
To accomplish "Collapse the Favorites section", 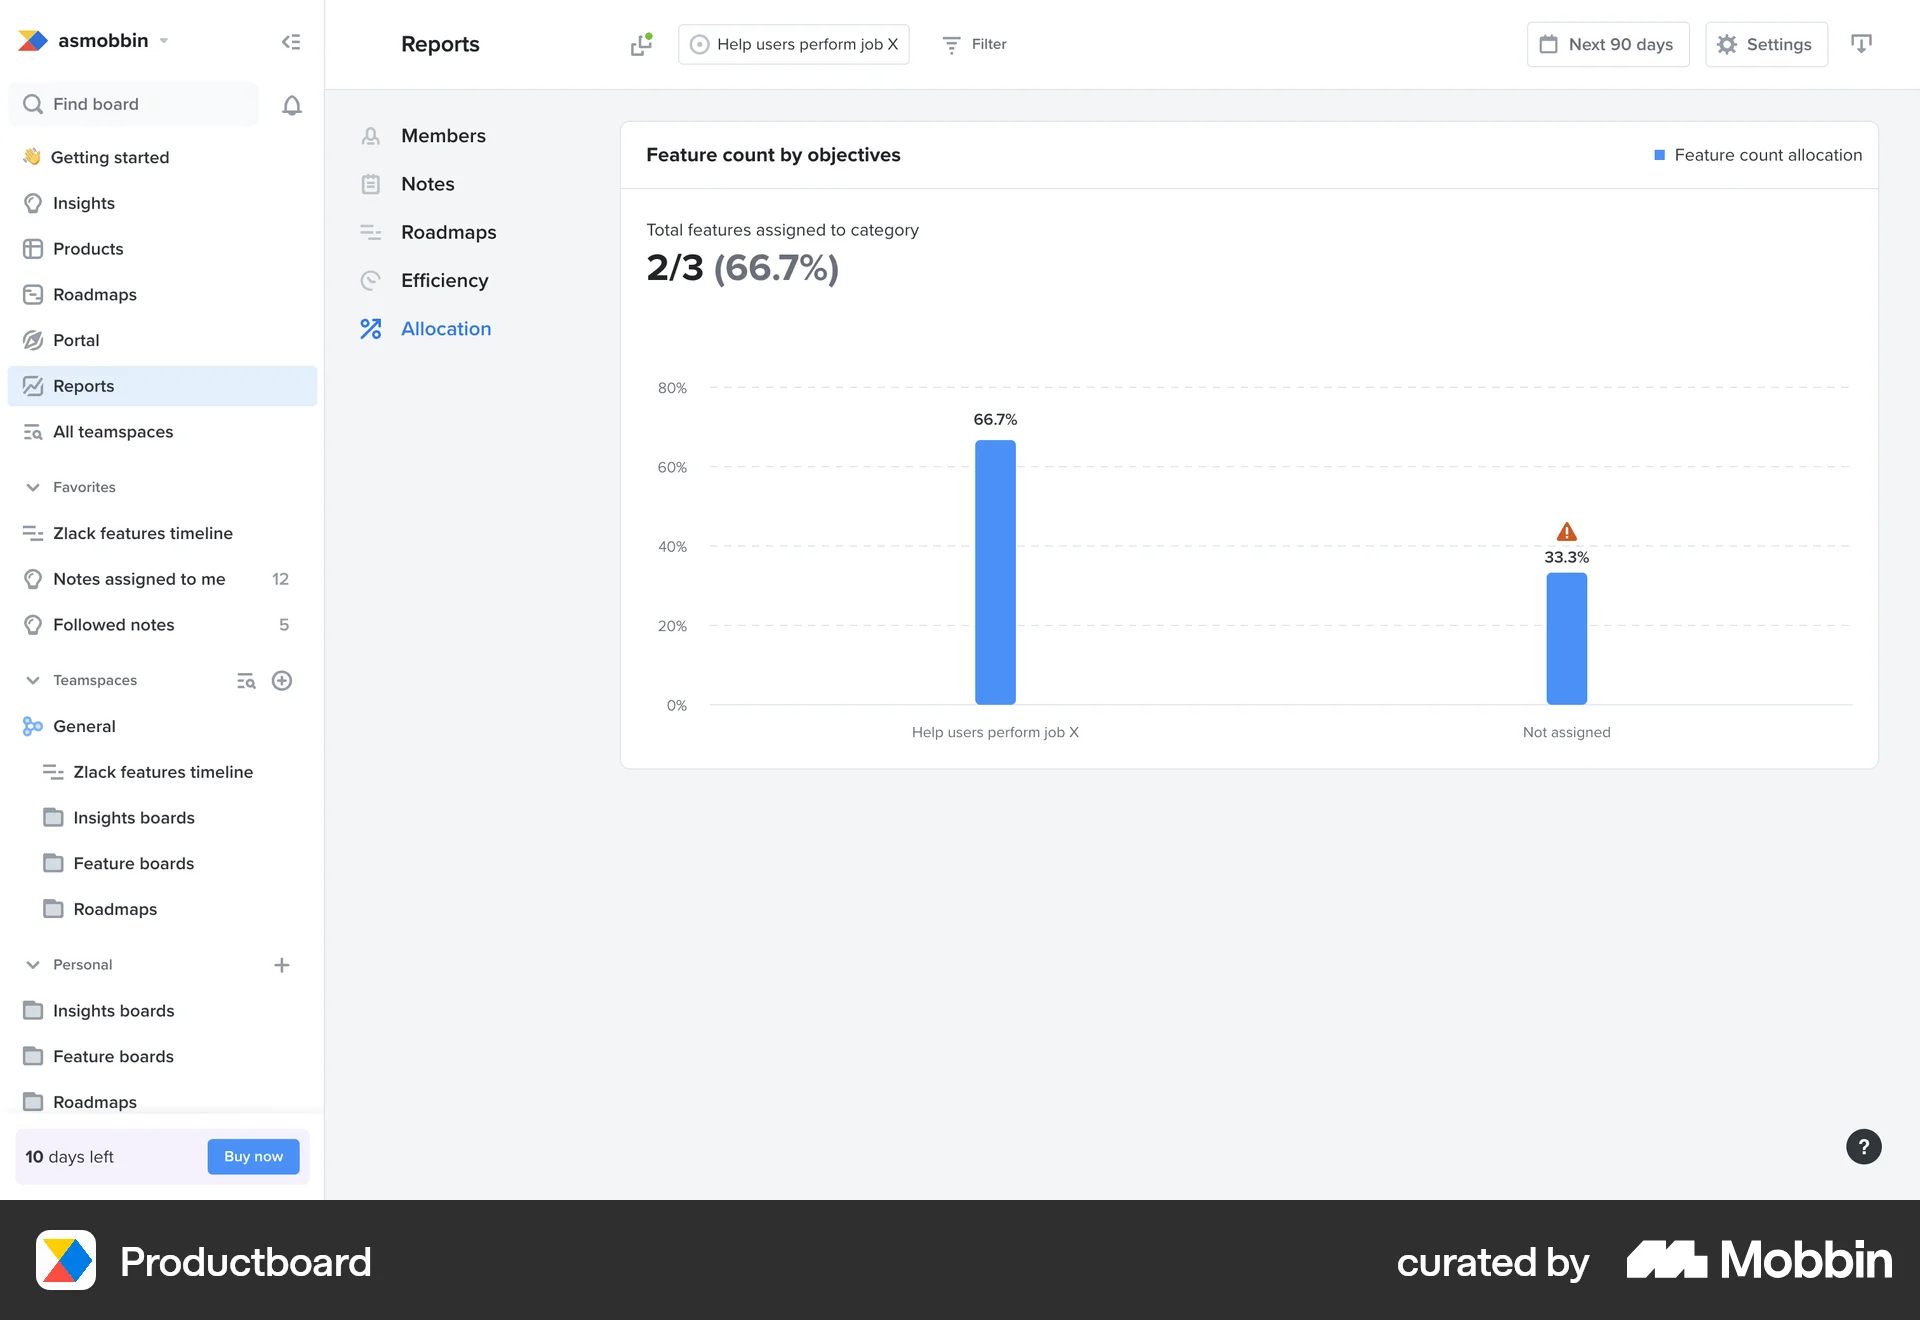I will pos(33,487).
